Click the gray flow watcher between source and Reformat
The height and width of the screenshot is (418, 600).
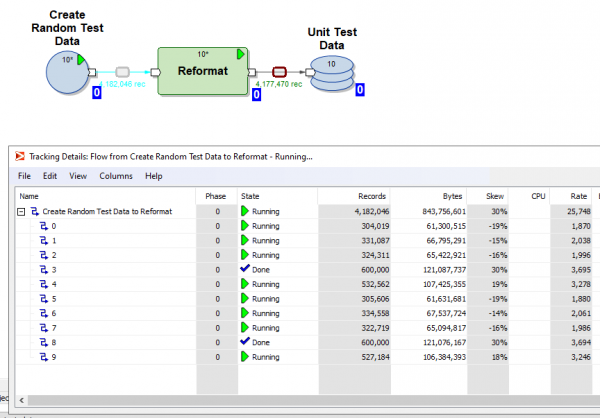[124, 72]
